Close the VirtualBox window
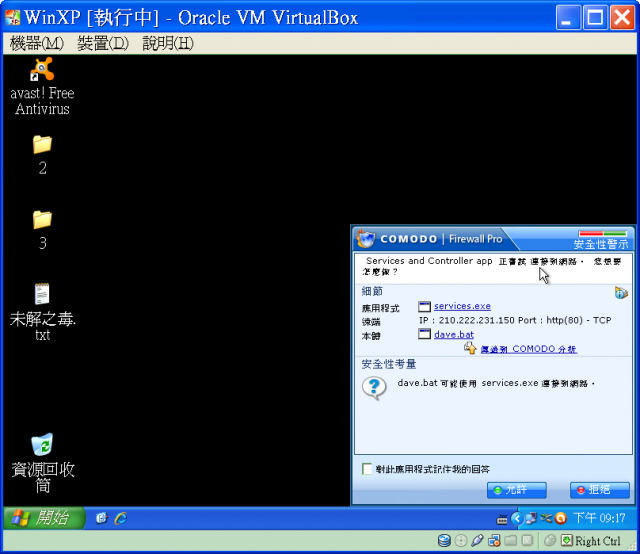 622,18
